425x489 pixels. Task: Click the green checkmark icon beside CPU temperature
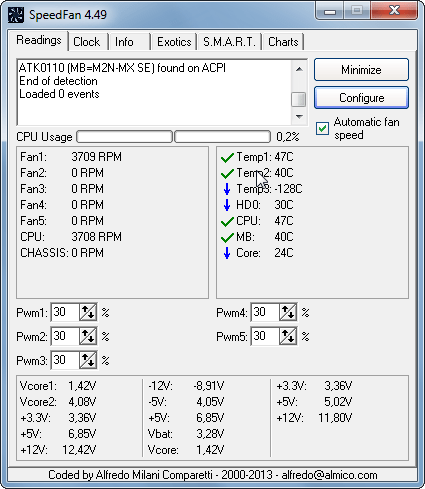[x=227, y=221]
